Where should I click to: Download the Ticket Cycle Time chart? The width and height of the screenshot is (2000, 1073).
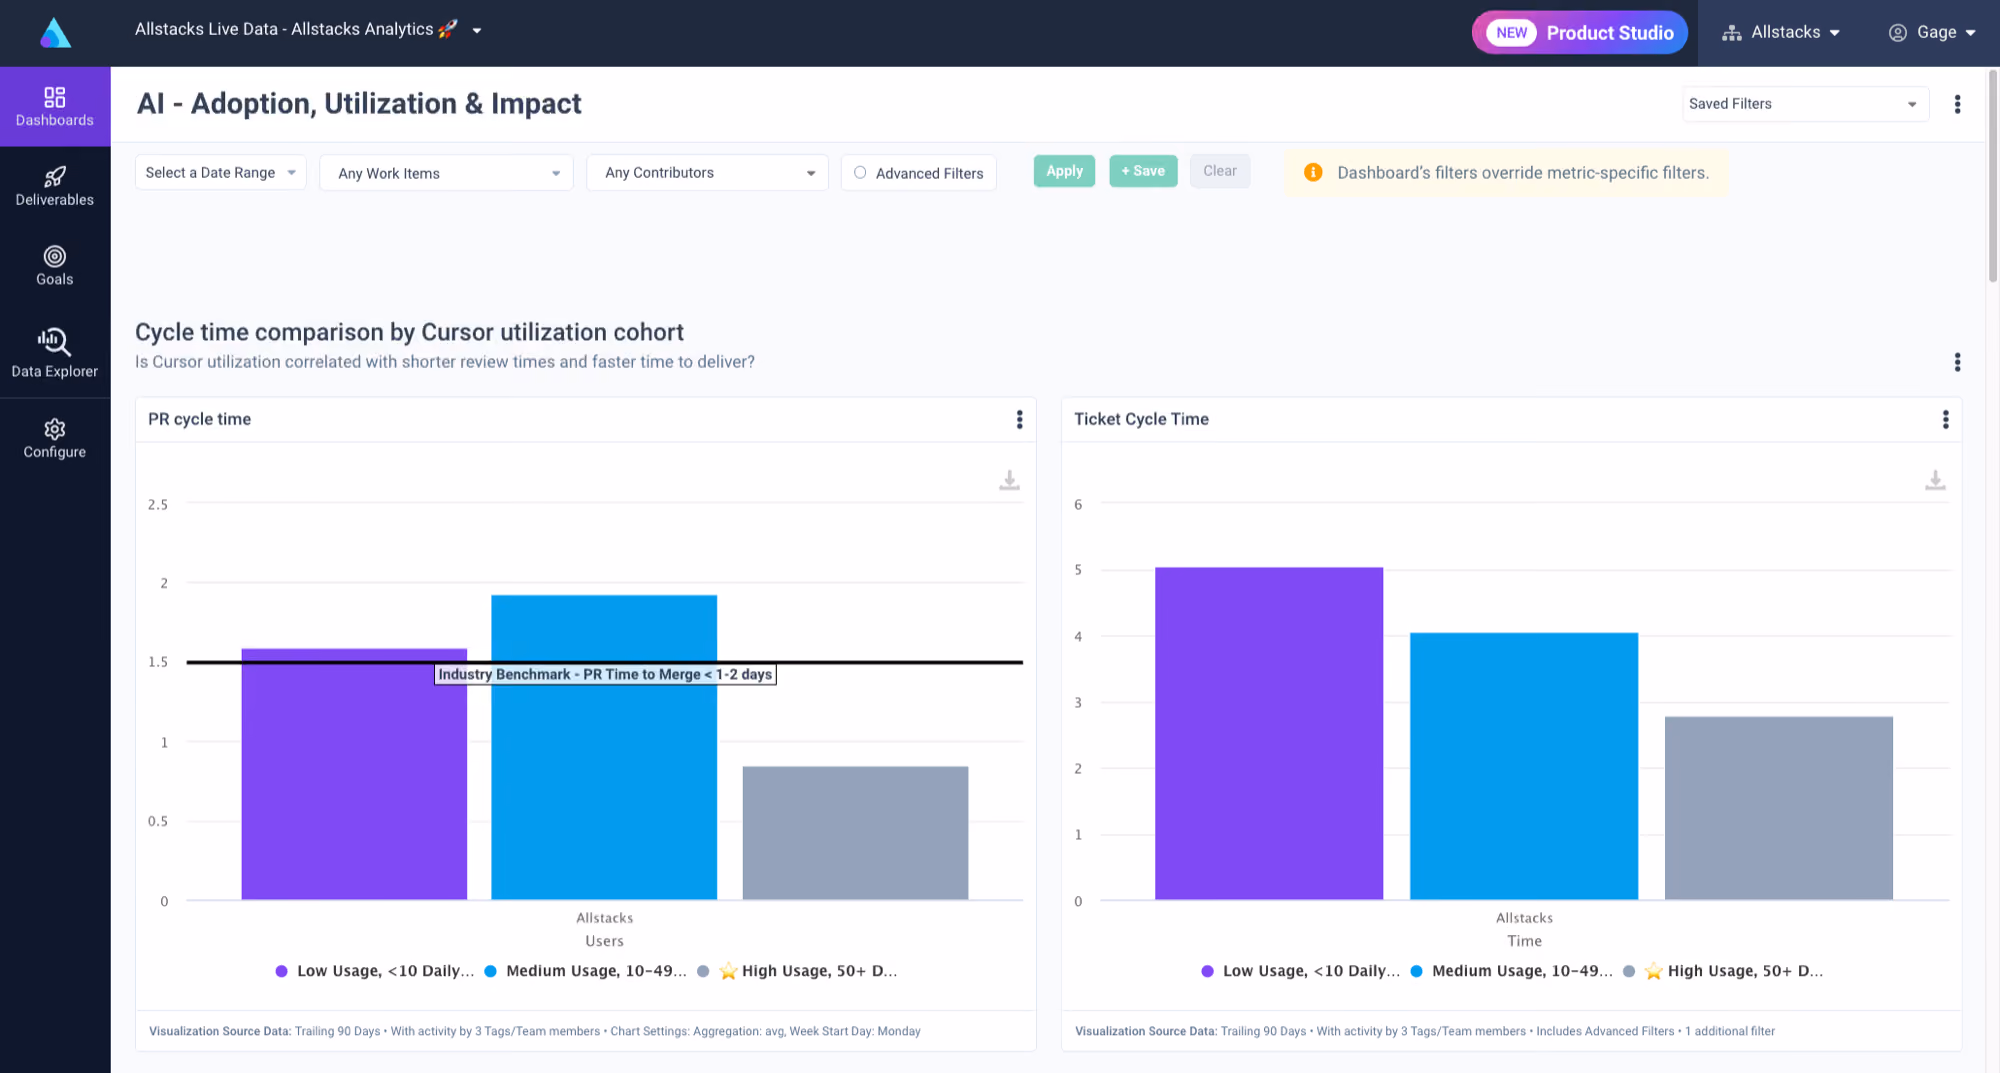point(1935,481)
